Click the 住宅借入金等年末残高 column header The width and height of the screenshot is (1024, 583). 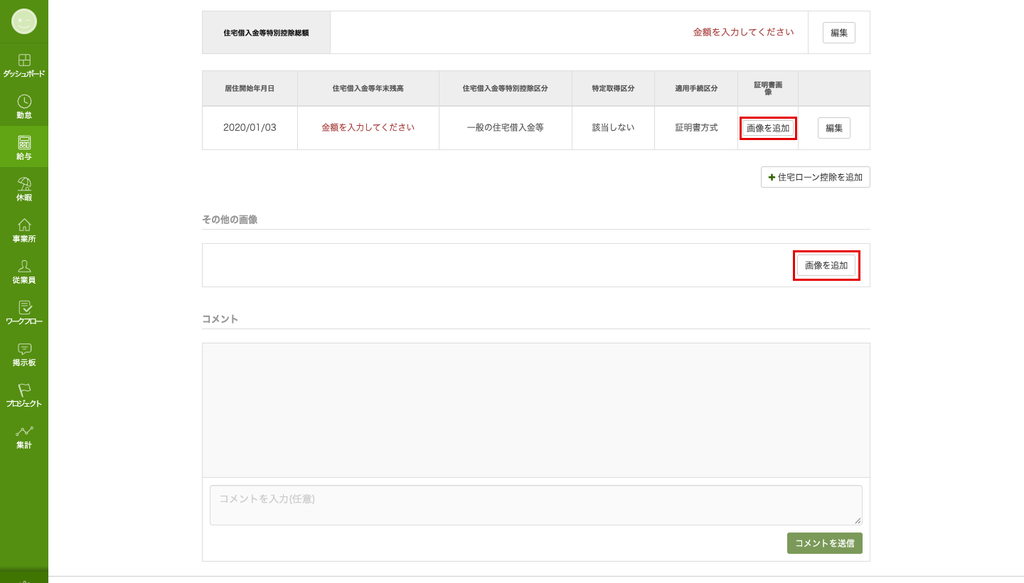(x=368, y=88)
